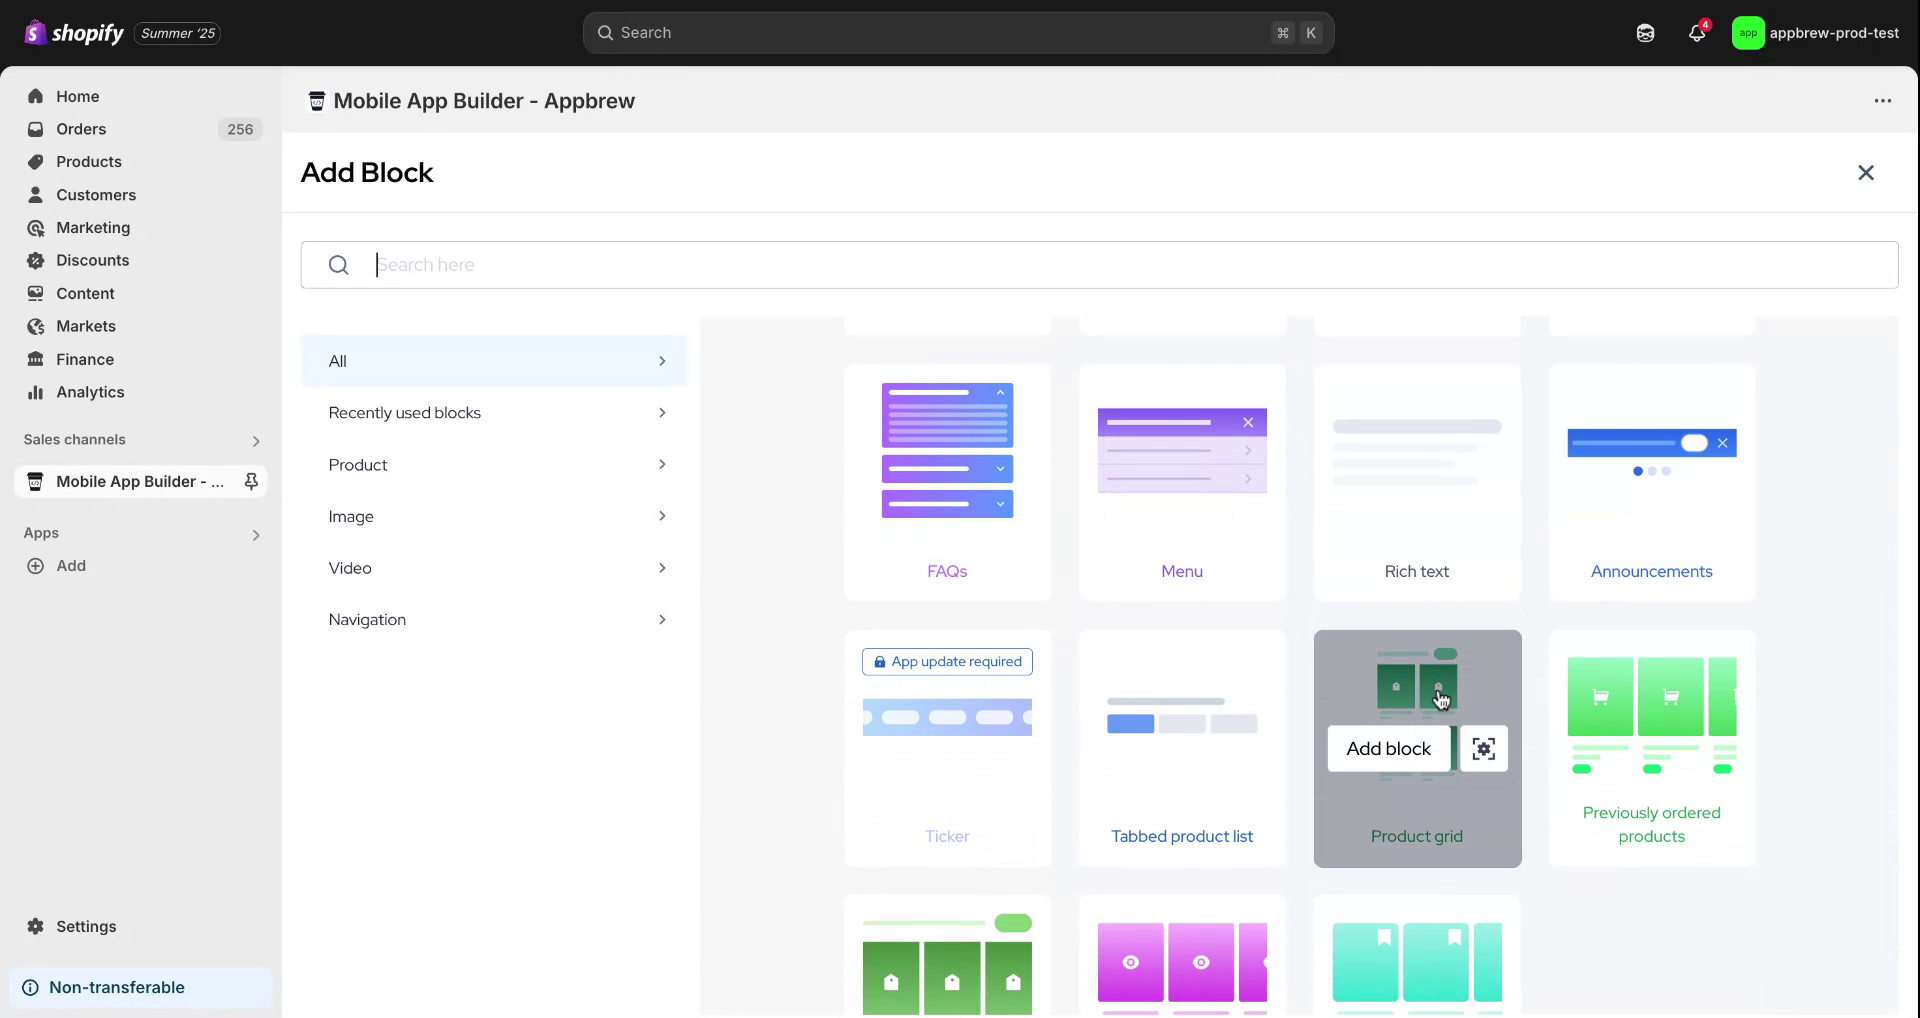The width and height of the screenshot is (1920, 1018).
Task: Open the three-dot app menu
Action: [x=1883, y=100]
